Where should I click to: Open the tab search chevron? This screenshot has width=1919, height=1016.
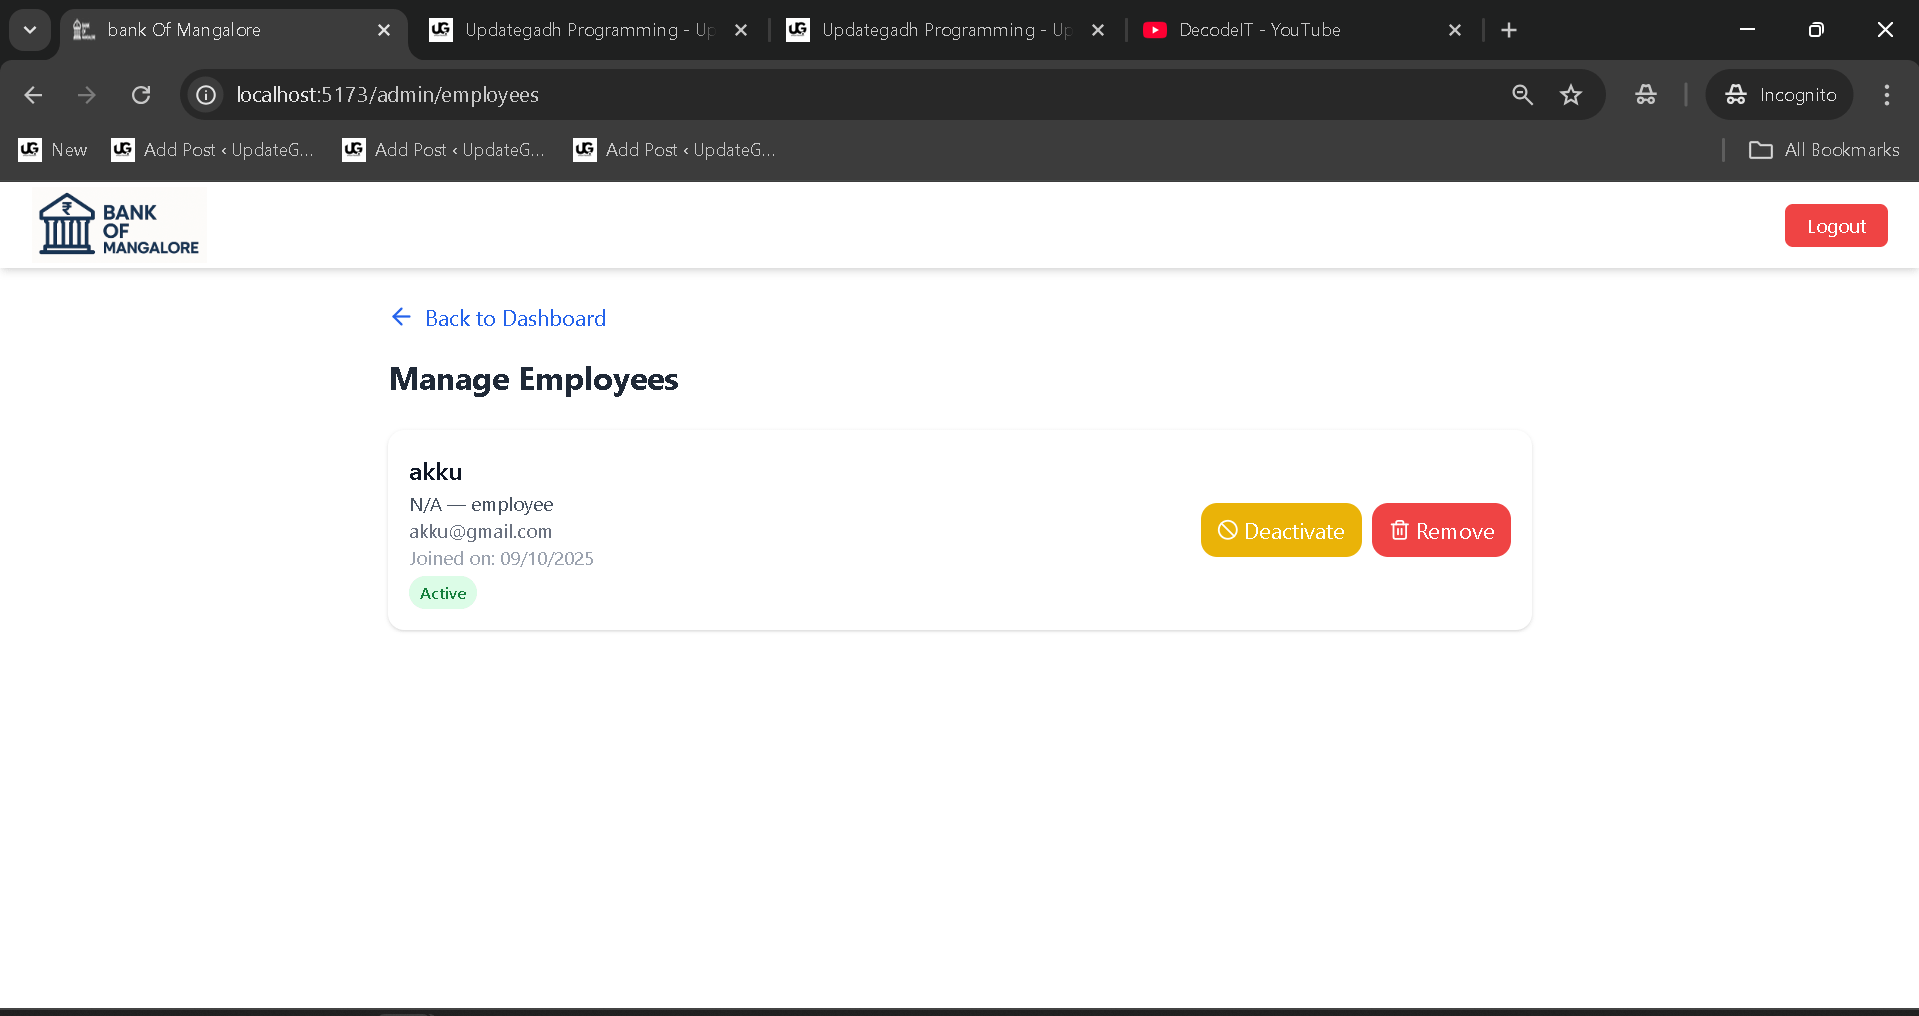(x=29, y=30)
